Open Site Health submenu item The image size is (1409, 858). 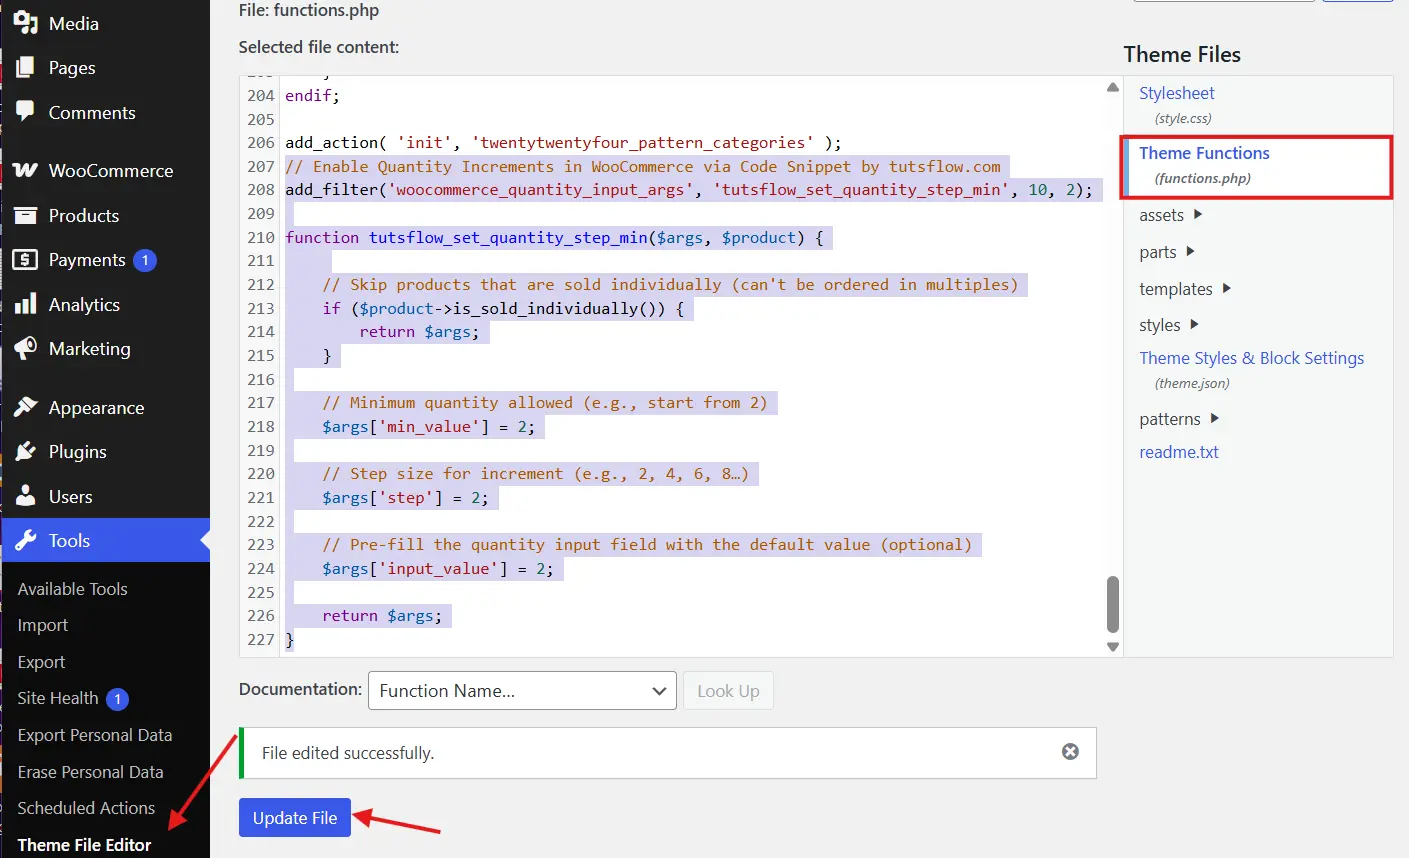click(58, 698)
